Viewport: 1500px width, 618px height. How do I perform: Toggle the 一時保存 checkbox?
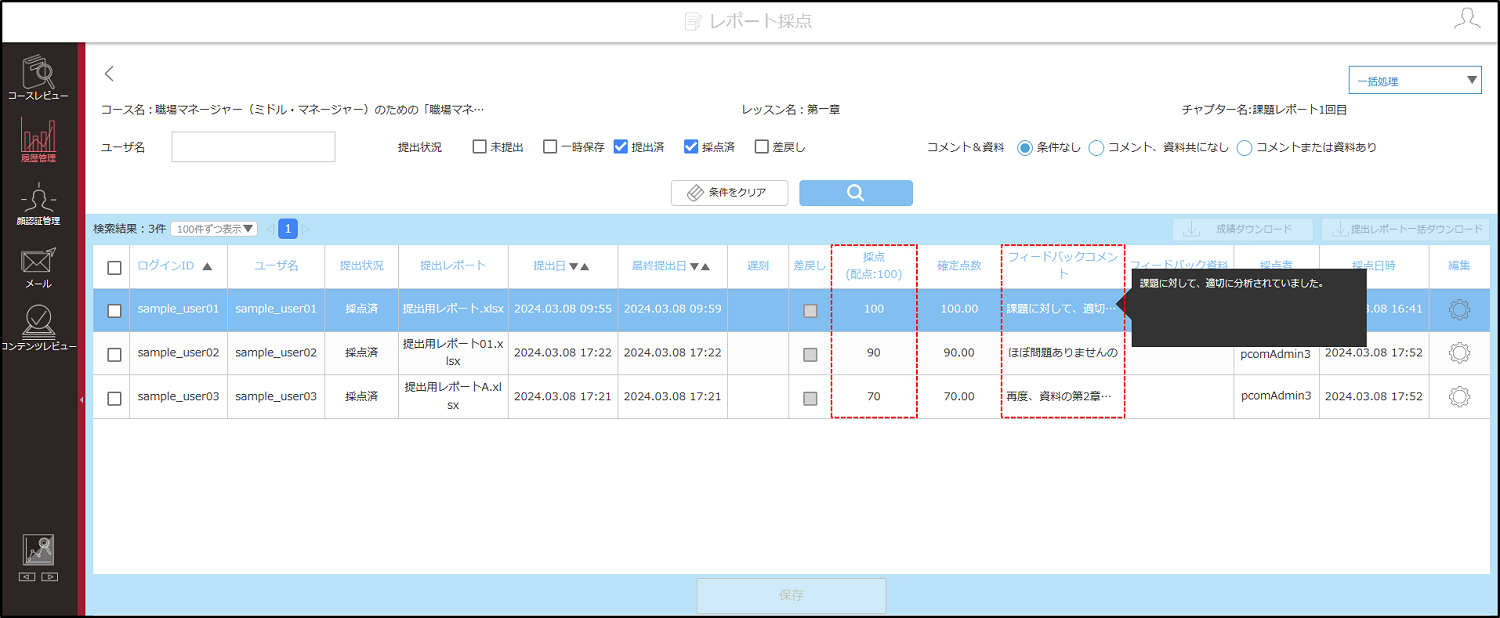pos(550,147)
